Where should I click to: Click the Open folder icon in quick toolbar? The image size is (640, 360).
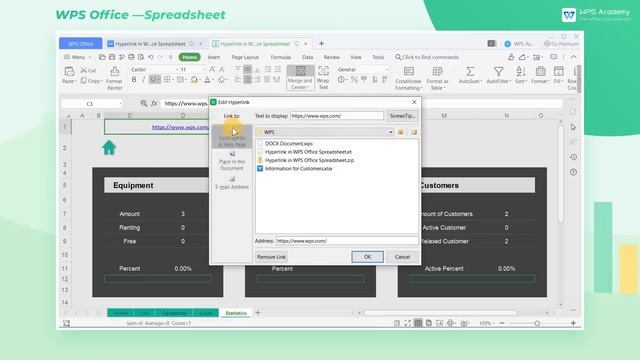pos(102,57)
